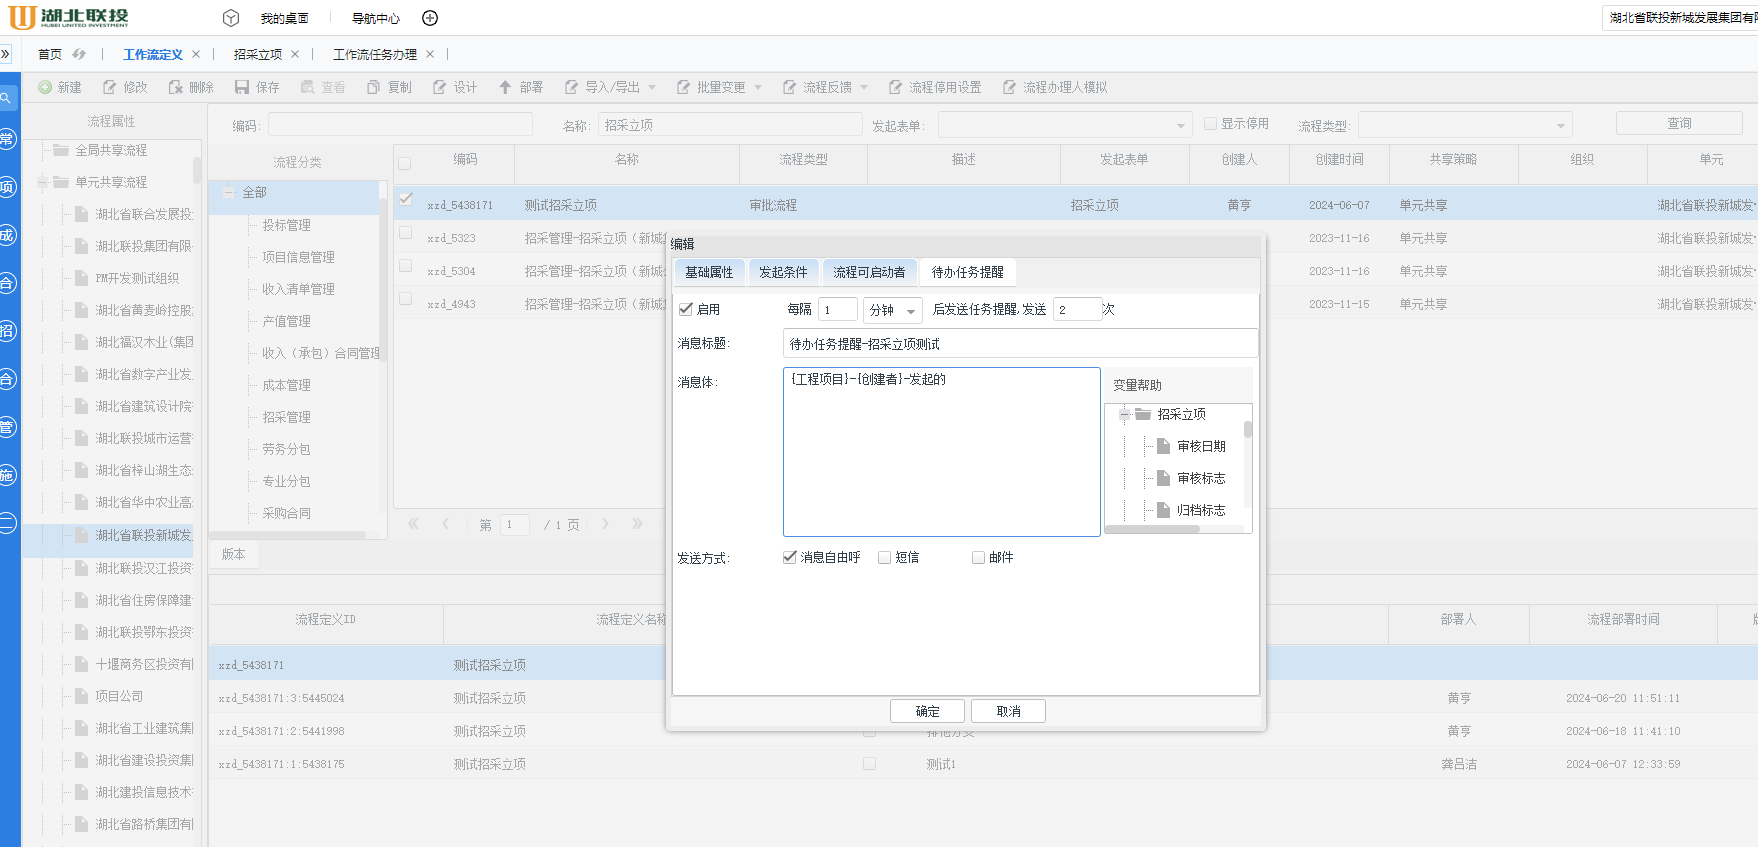Uncheck the 启用 checkbox in dialog

[686, 310]
